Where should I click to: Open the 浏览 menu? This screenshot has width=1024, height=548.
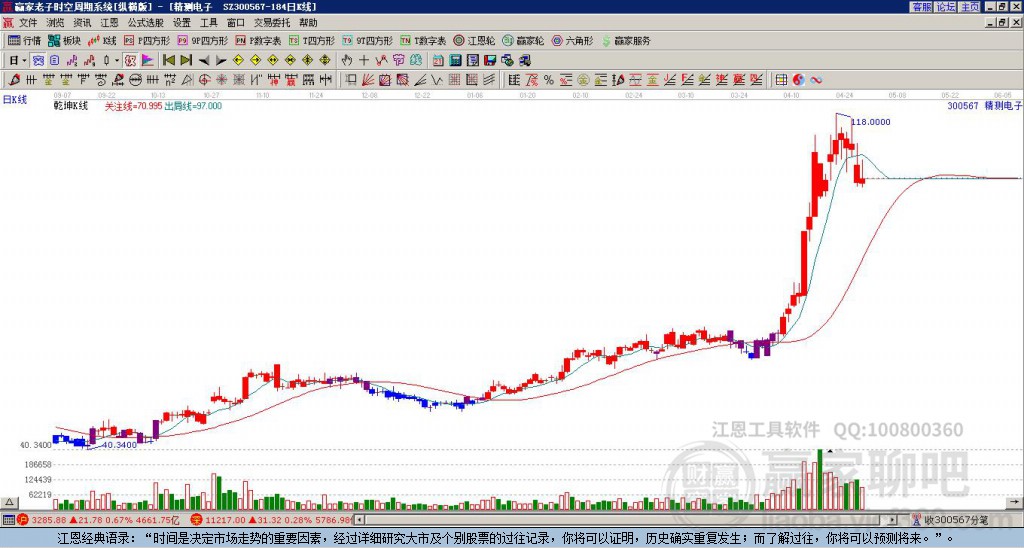point(55,23)
